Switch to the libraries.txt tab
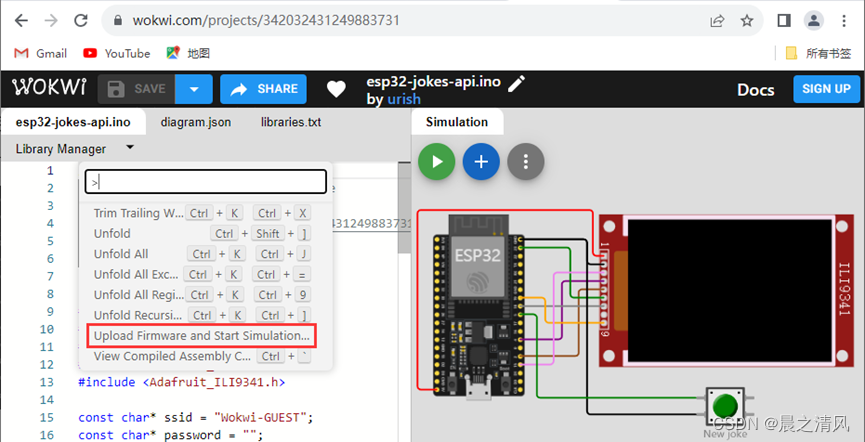Image resolution: width=865 pixels, height=442 pixels. pyautogui.click(x=291, y=122)
